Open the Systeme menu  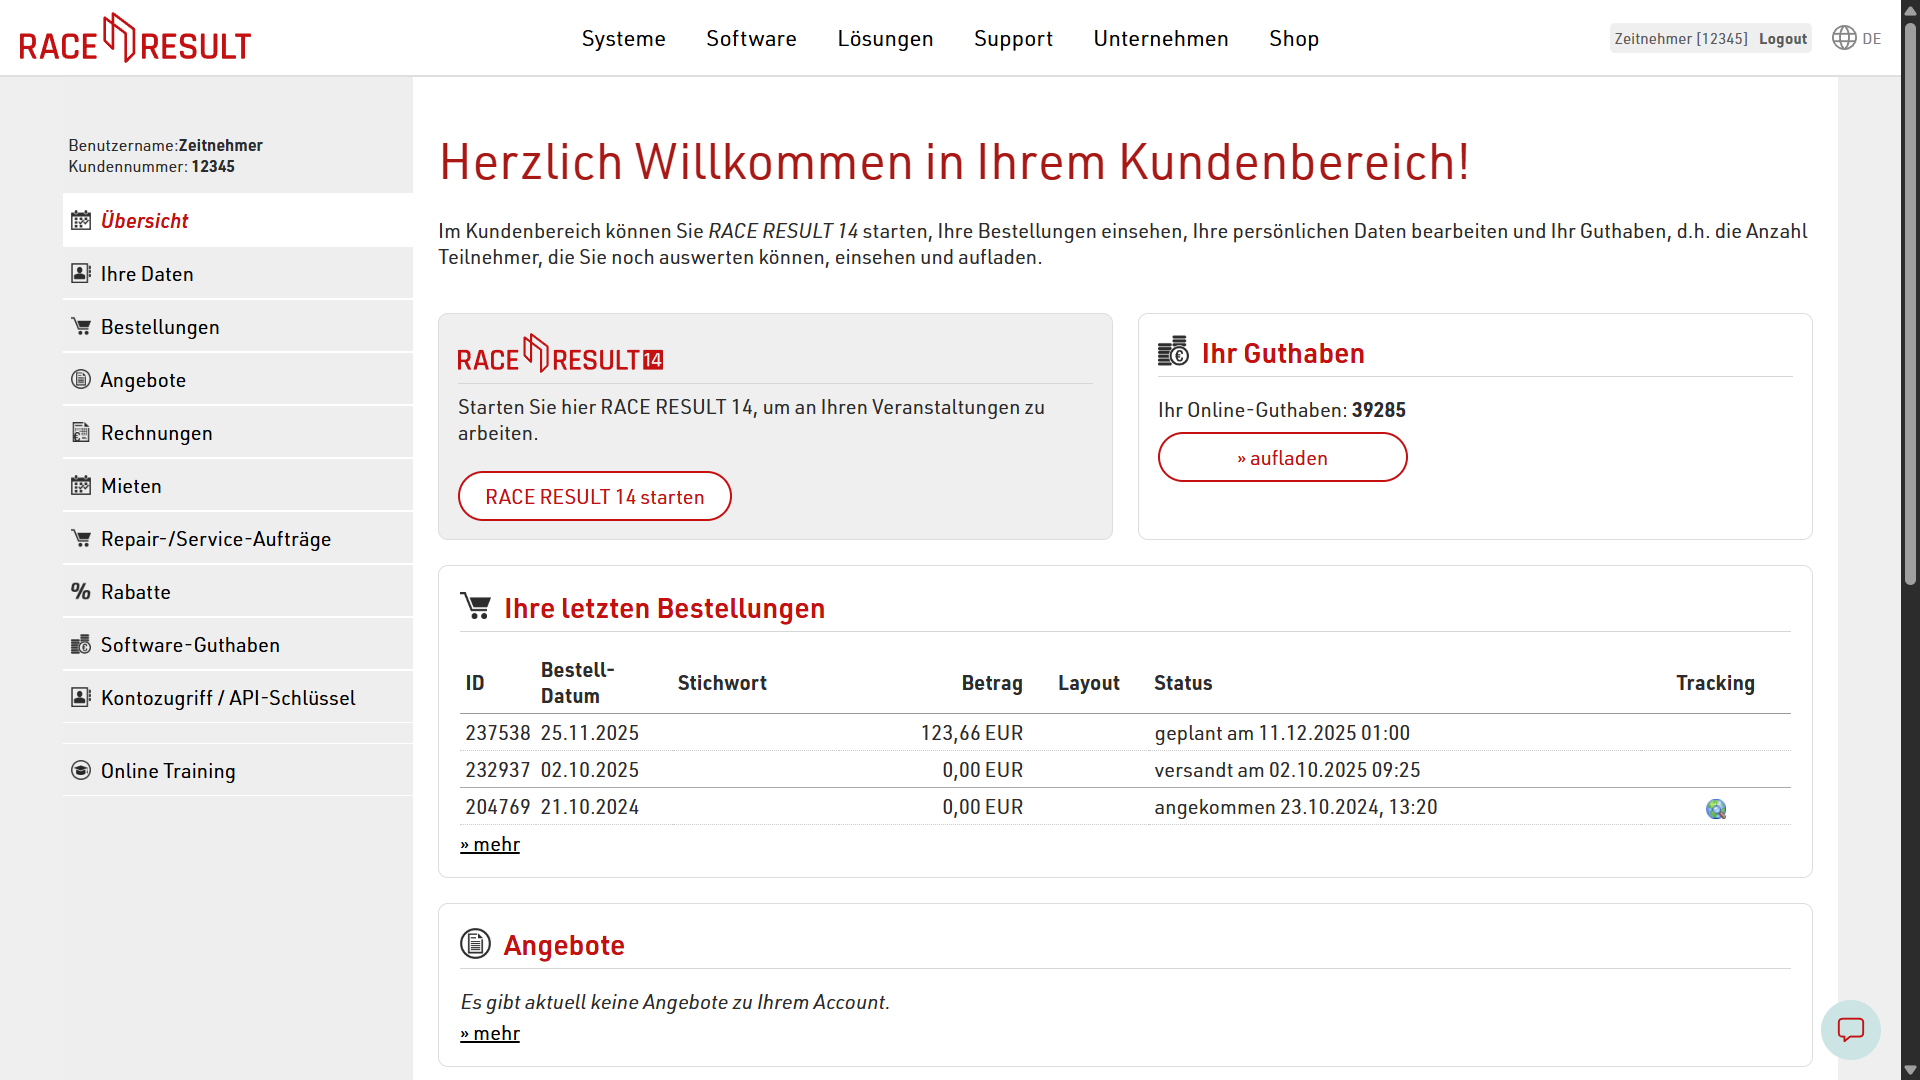point(623,38)
